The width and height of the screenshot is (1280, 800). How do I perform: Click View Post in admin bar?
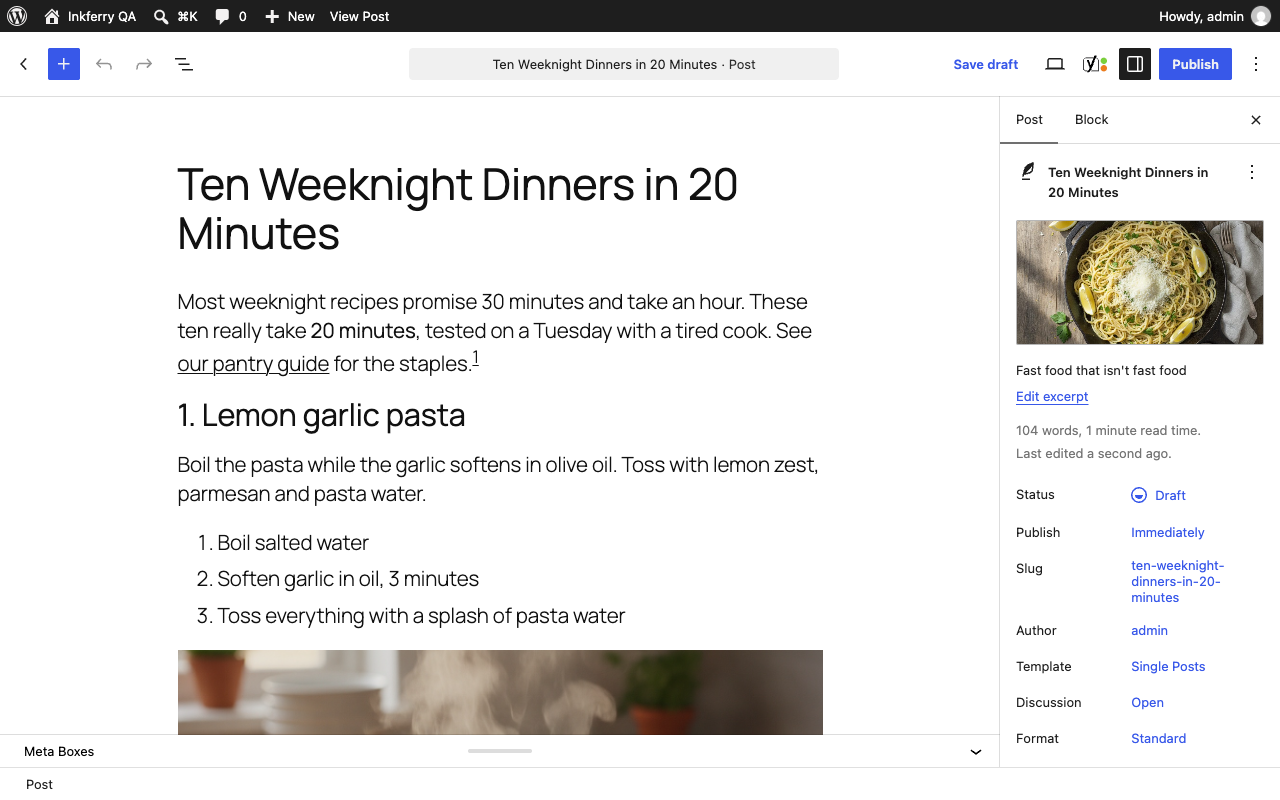[359, 16]
